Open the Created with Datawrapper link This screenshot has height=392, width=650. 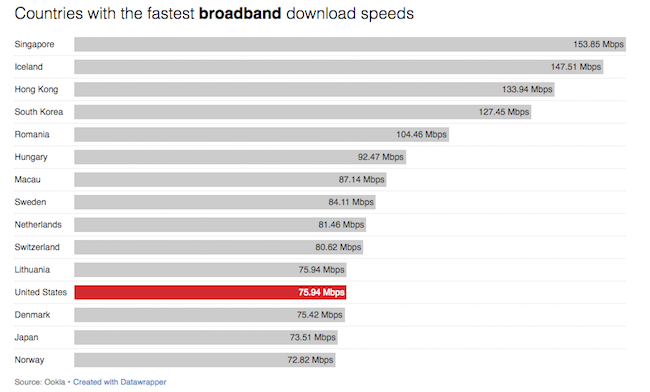pyautogui.click(x=119, y=382)
